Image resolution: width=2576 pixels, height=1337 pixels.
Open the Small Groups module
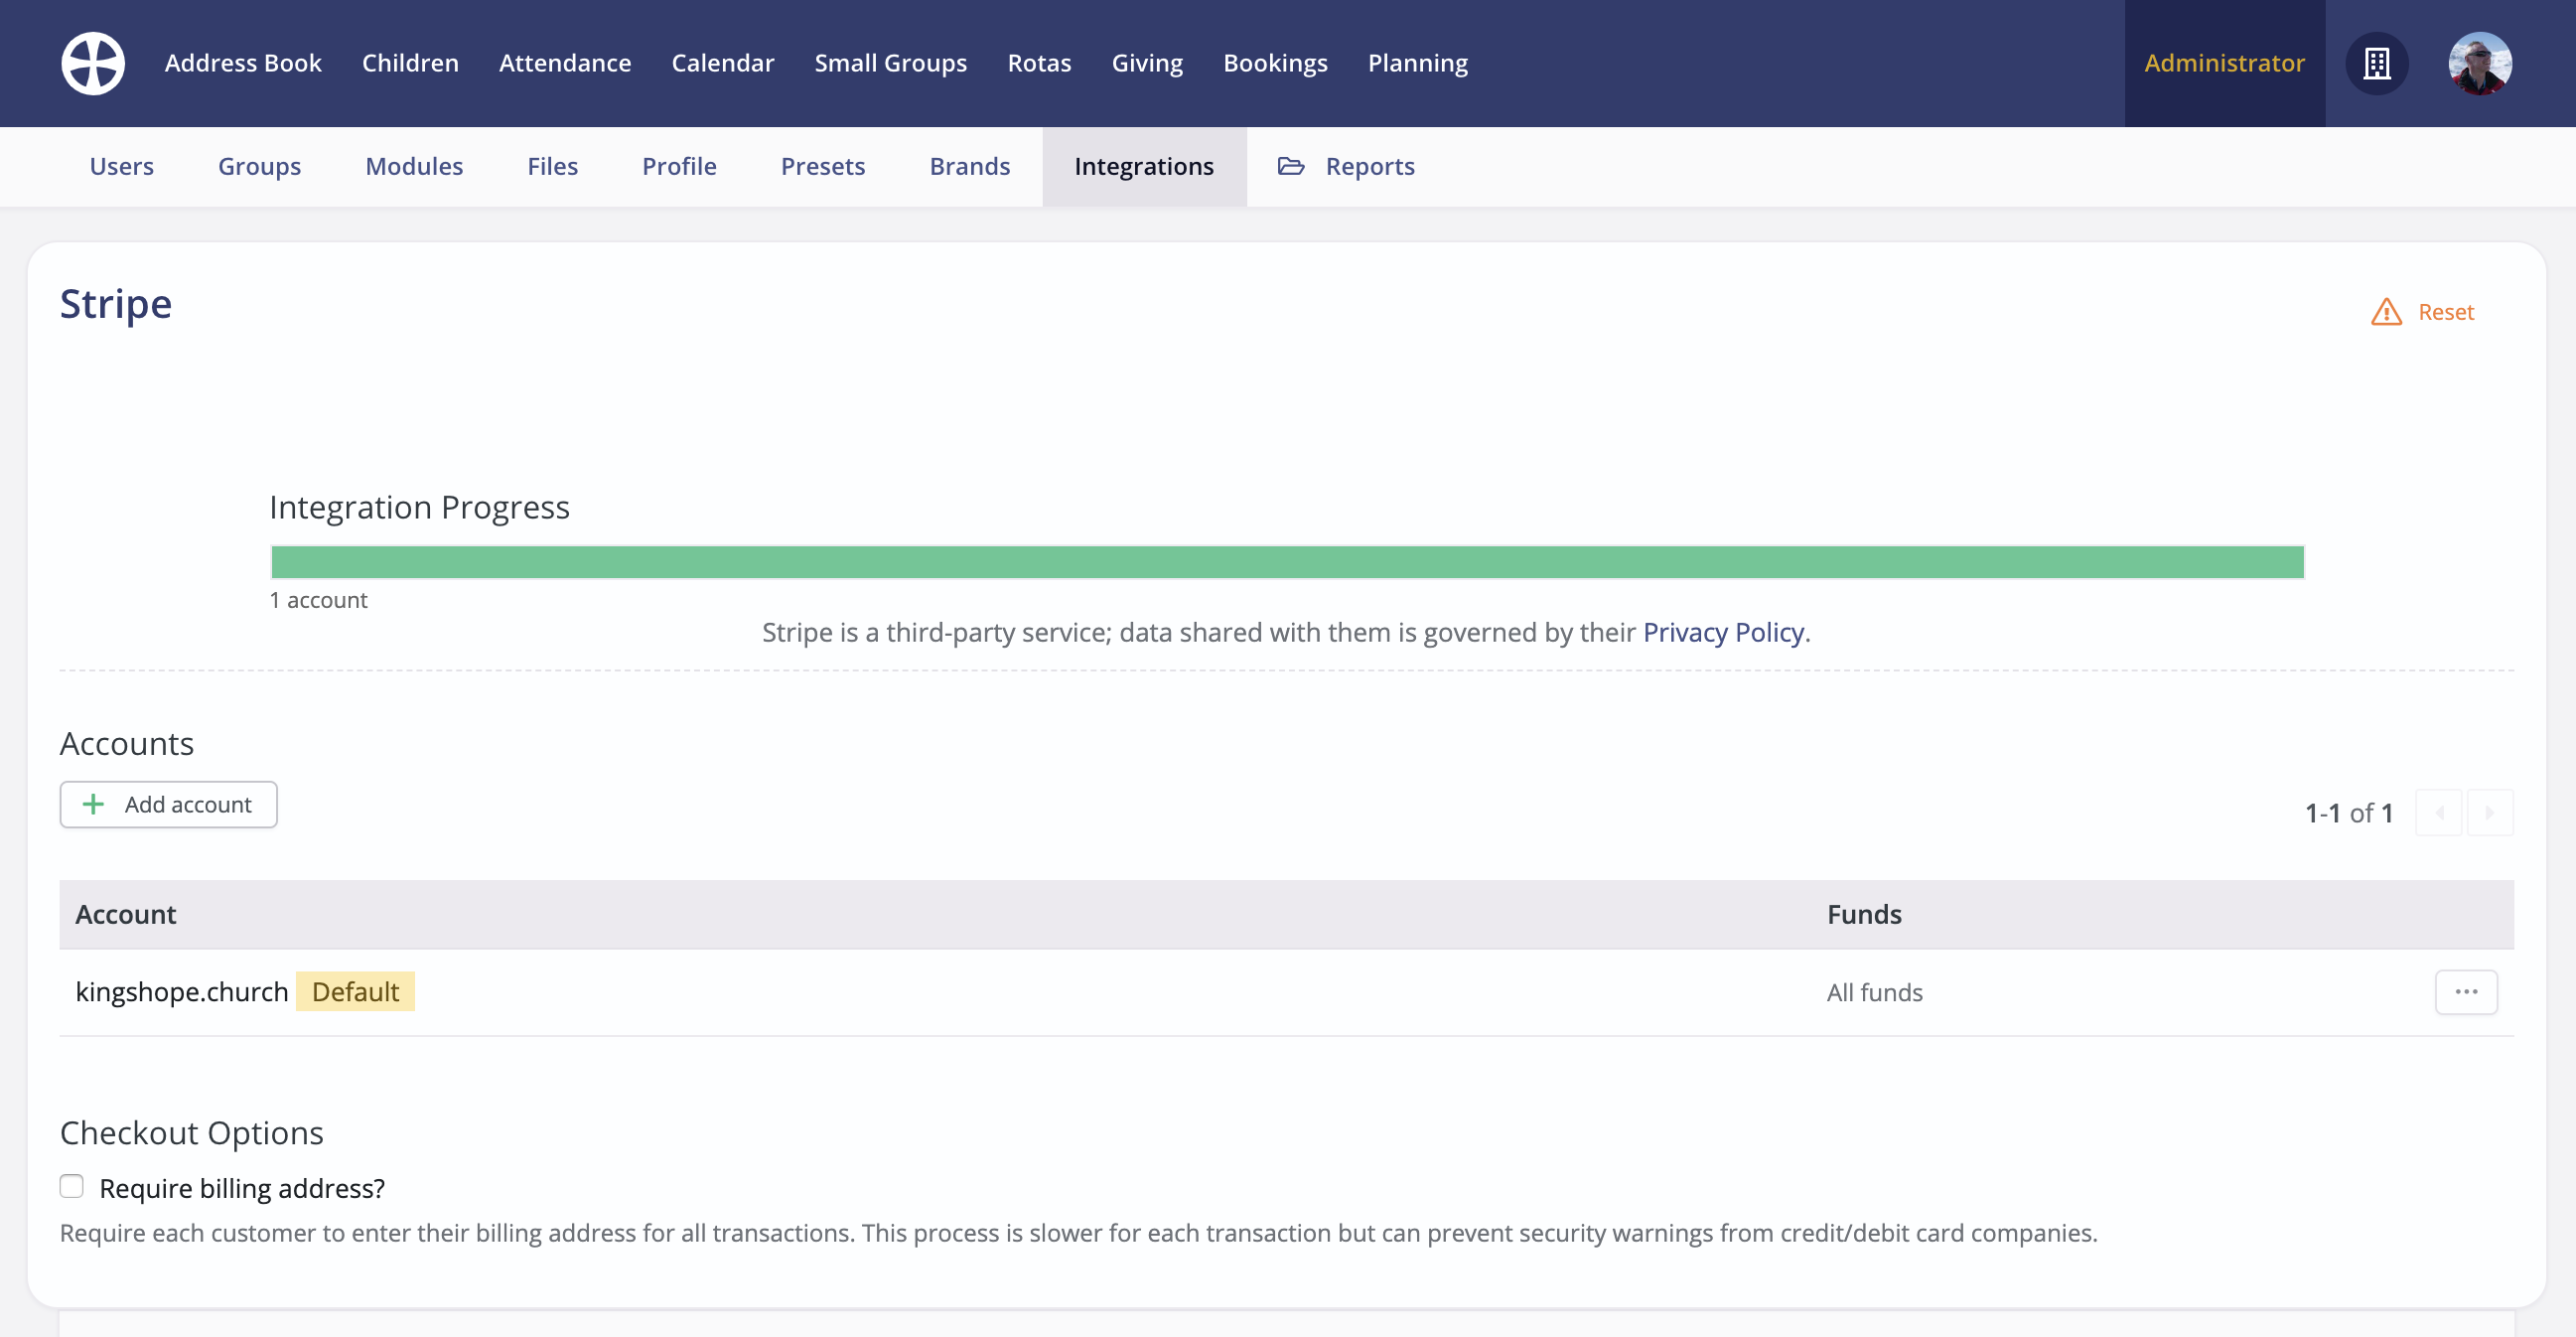[x=890, y=63]
